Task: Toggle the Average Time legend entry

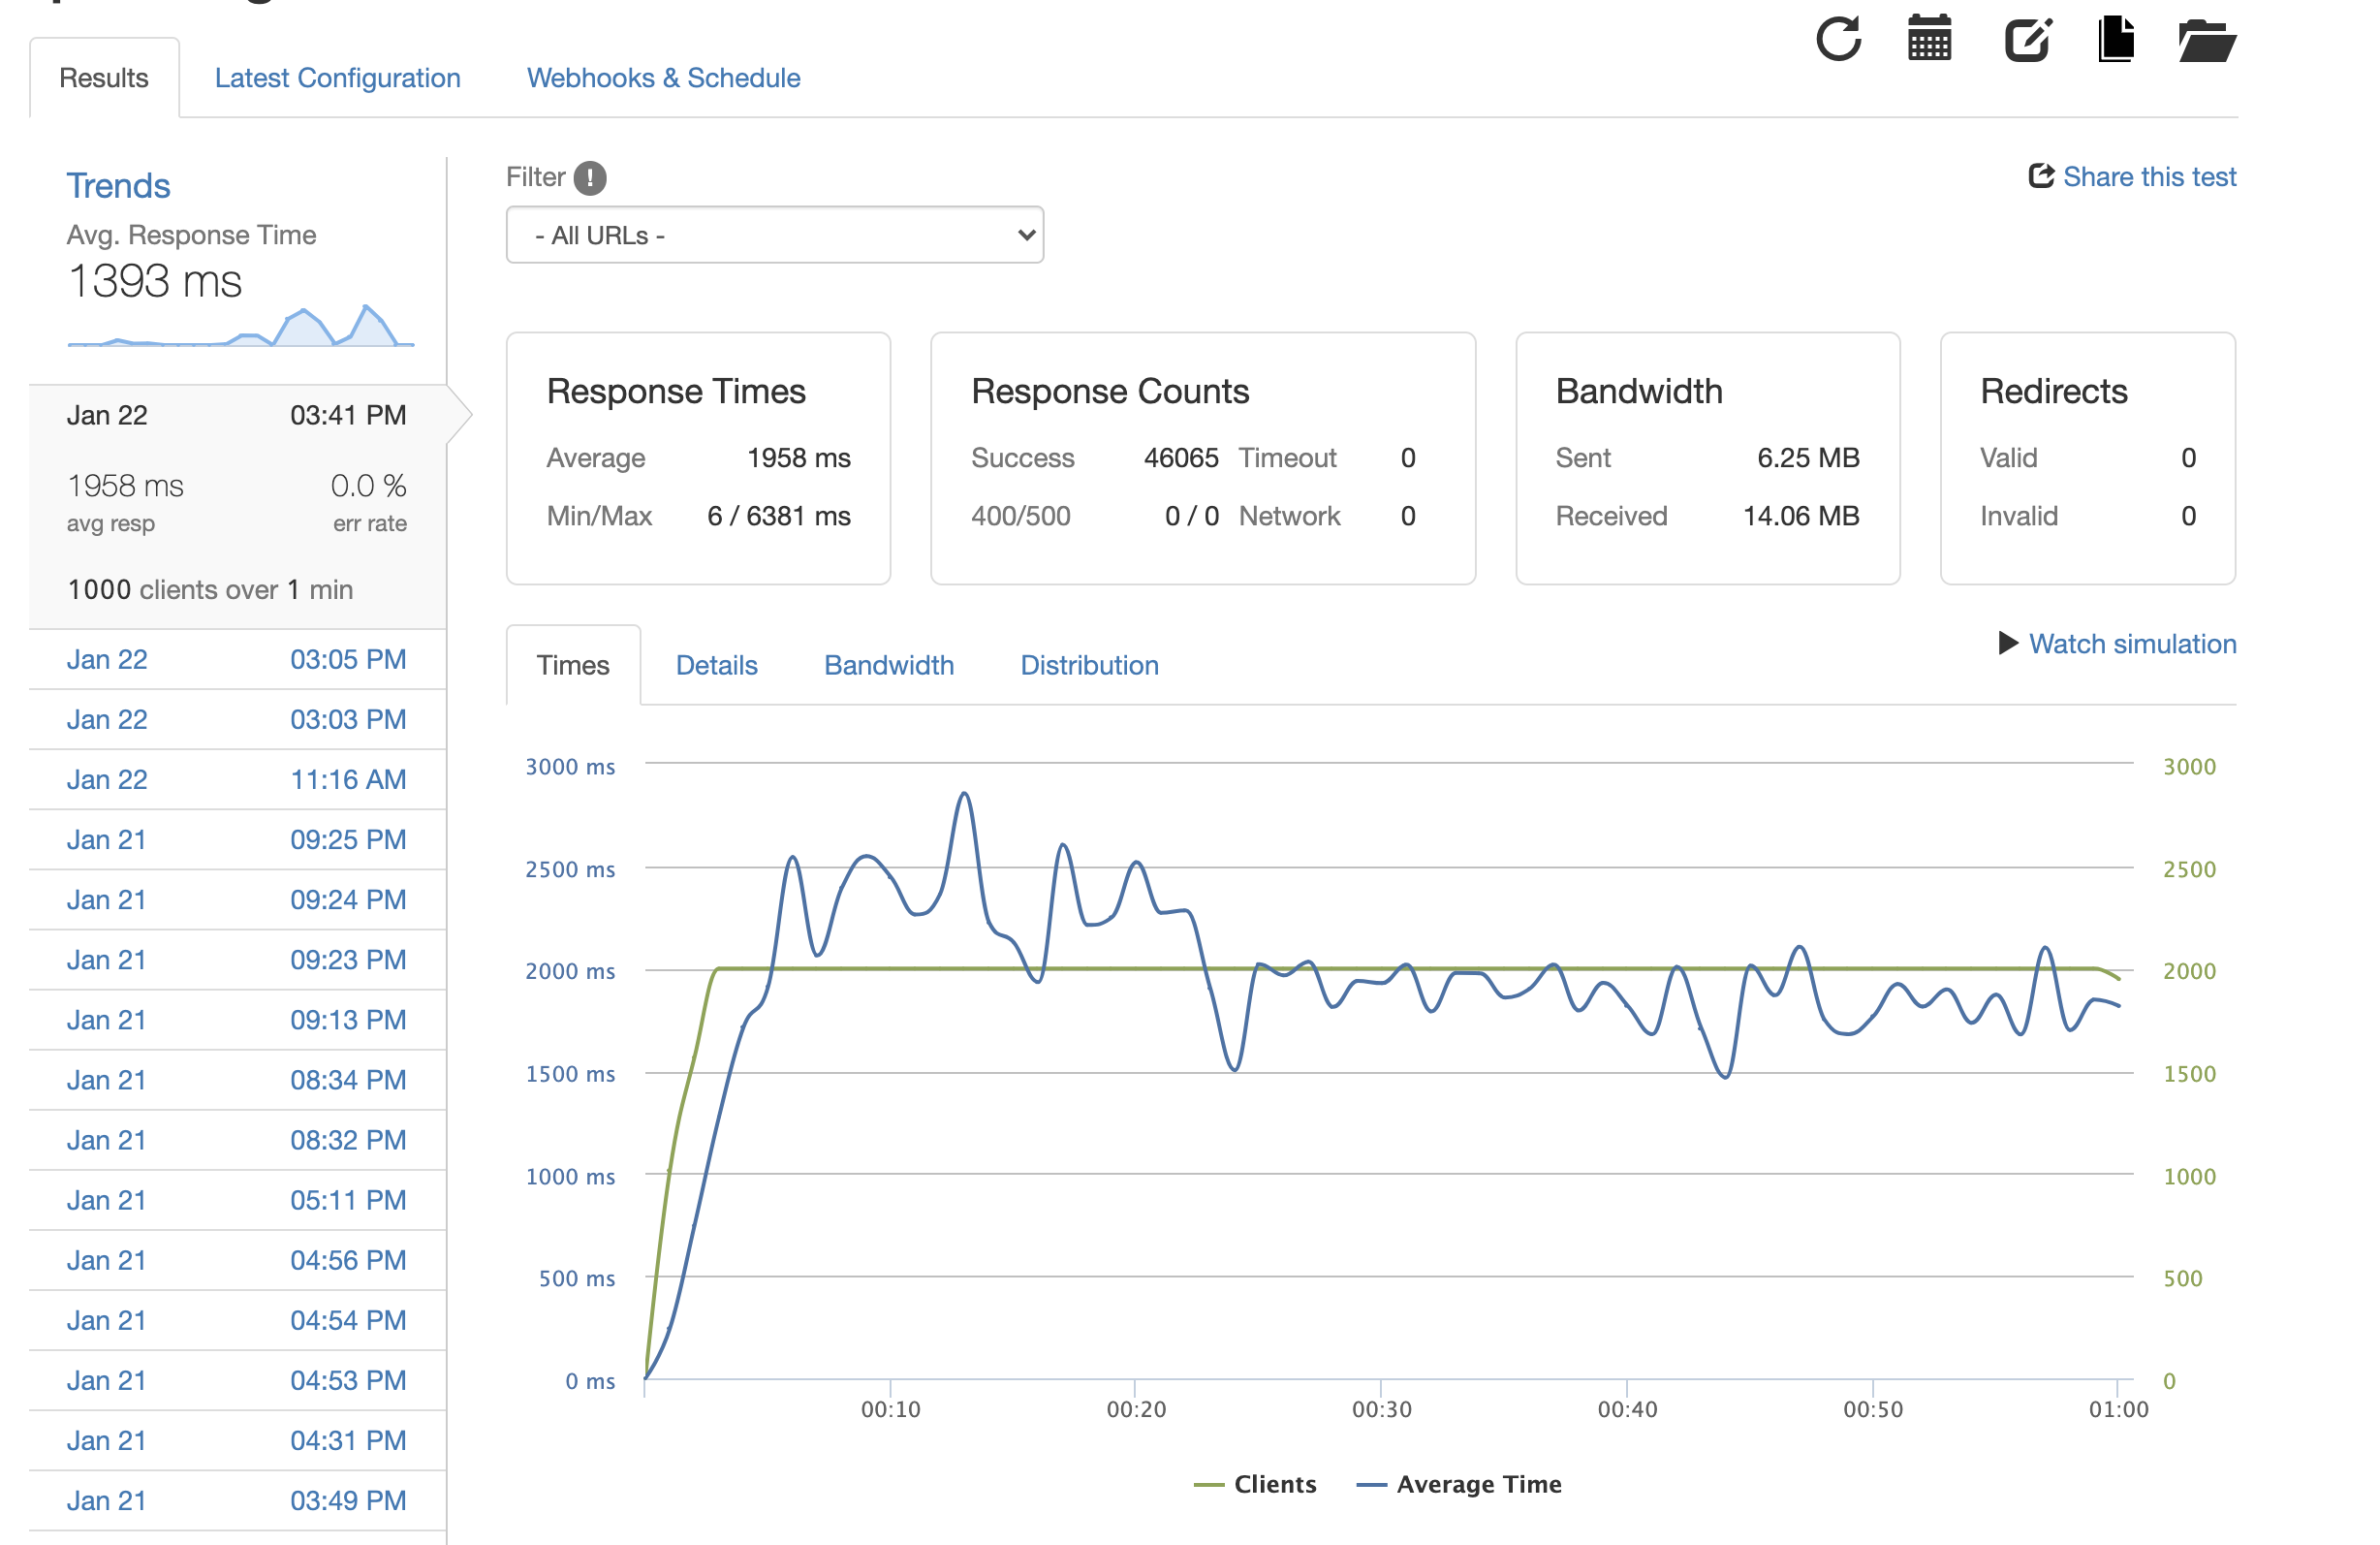Action: 1459,1484
